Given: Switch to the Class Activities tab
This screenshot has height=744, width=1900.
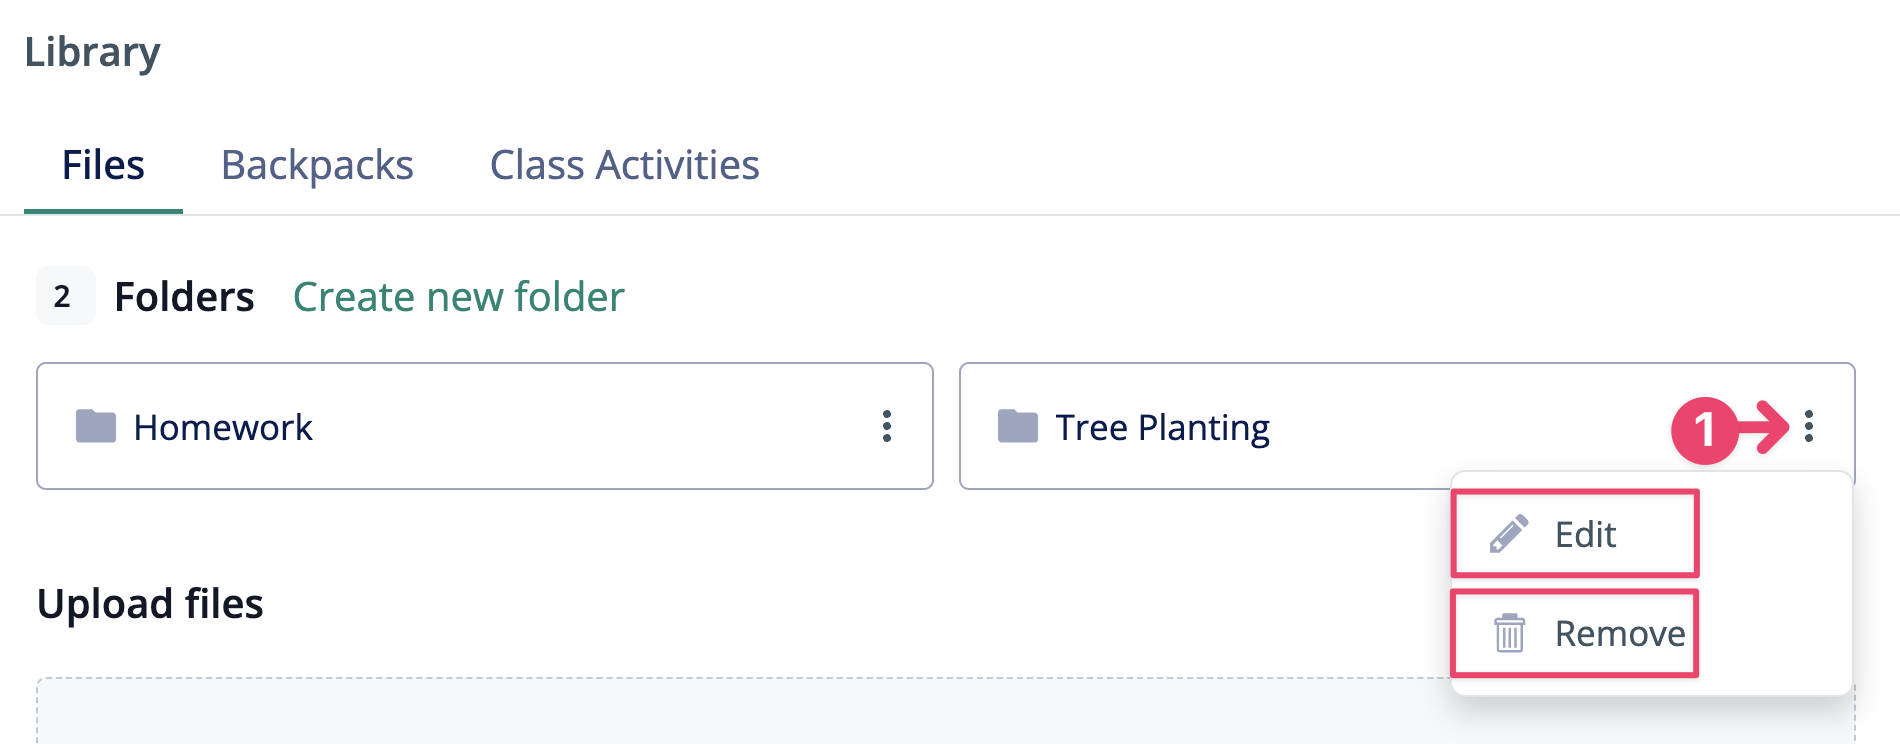Looking at the screenshot, I should tap(624, 165).
